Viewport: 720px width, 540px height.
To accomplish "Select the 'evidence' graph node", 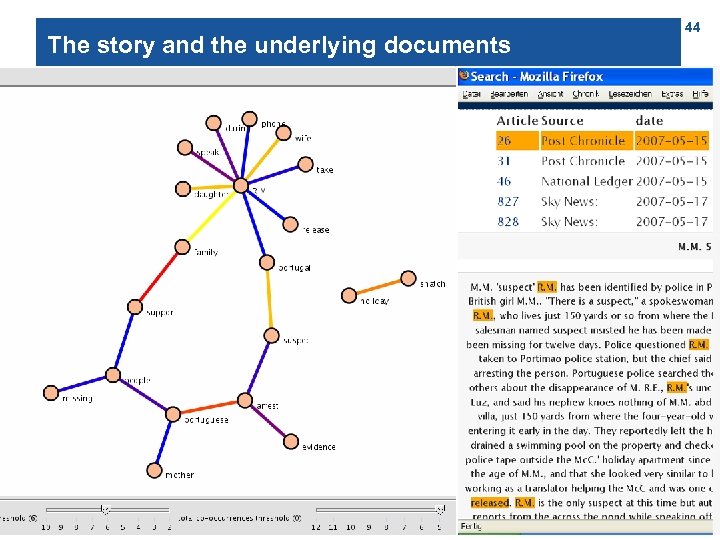I will click(291, 441).
